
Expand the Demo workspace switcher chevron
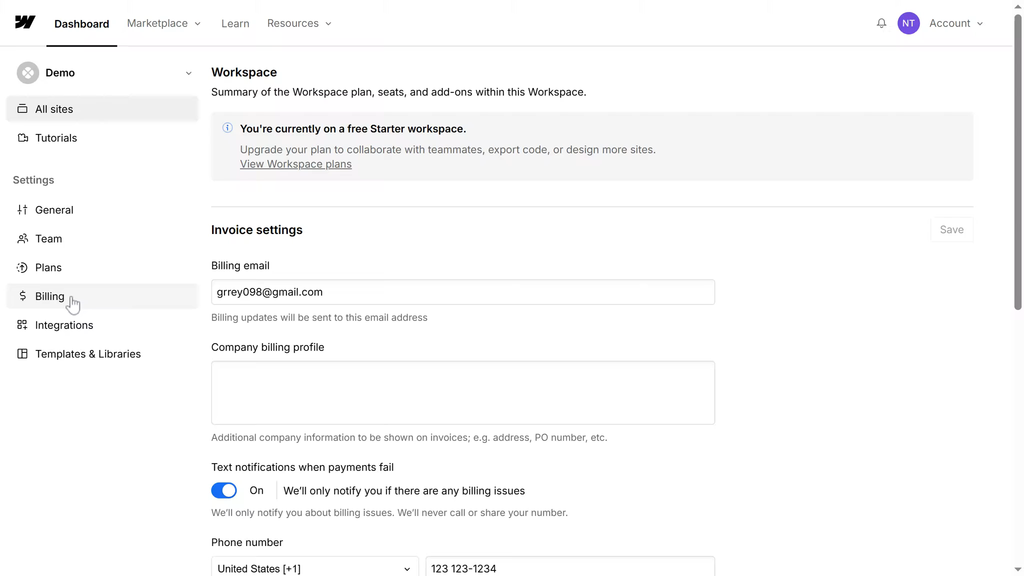tap(188, 73)
